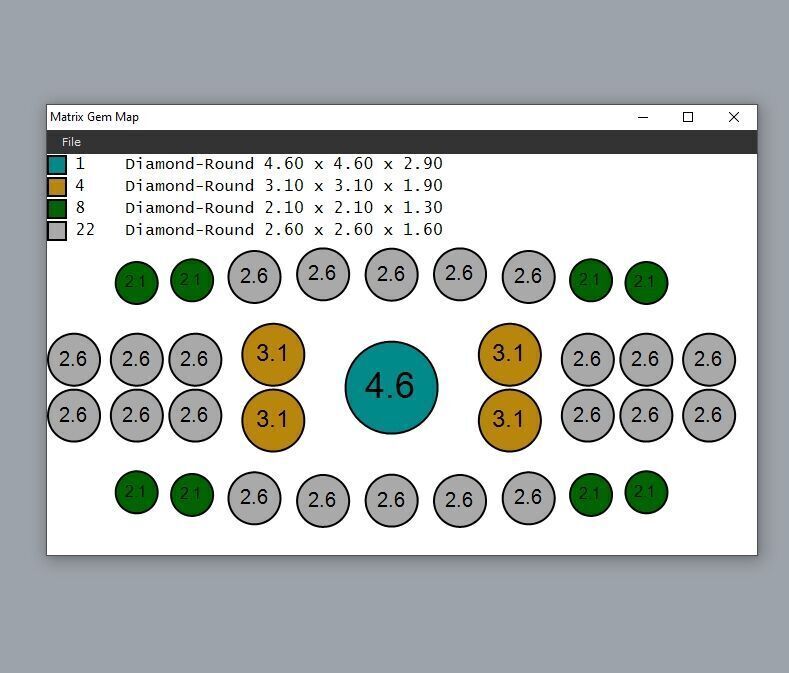Open the File menu

point(71,142)
